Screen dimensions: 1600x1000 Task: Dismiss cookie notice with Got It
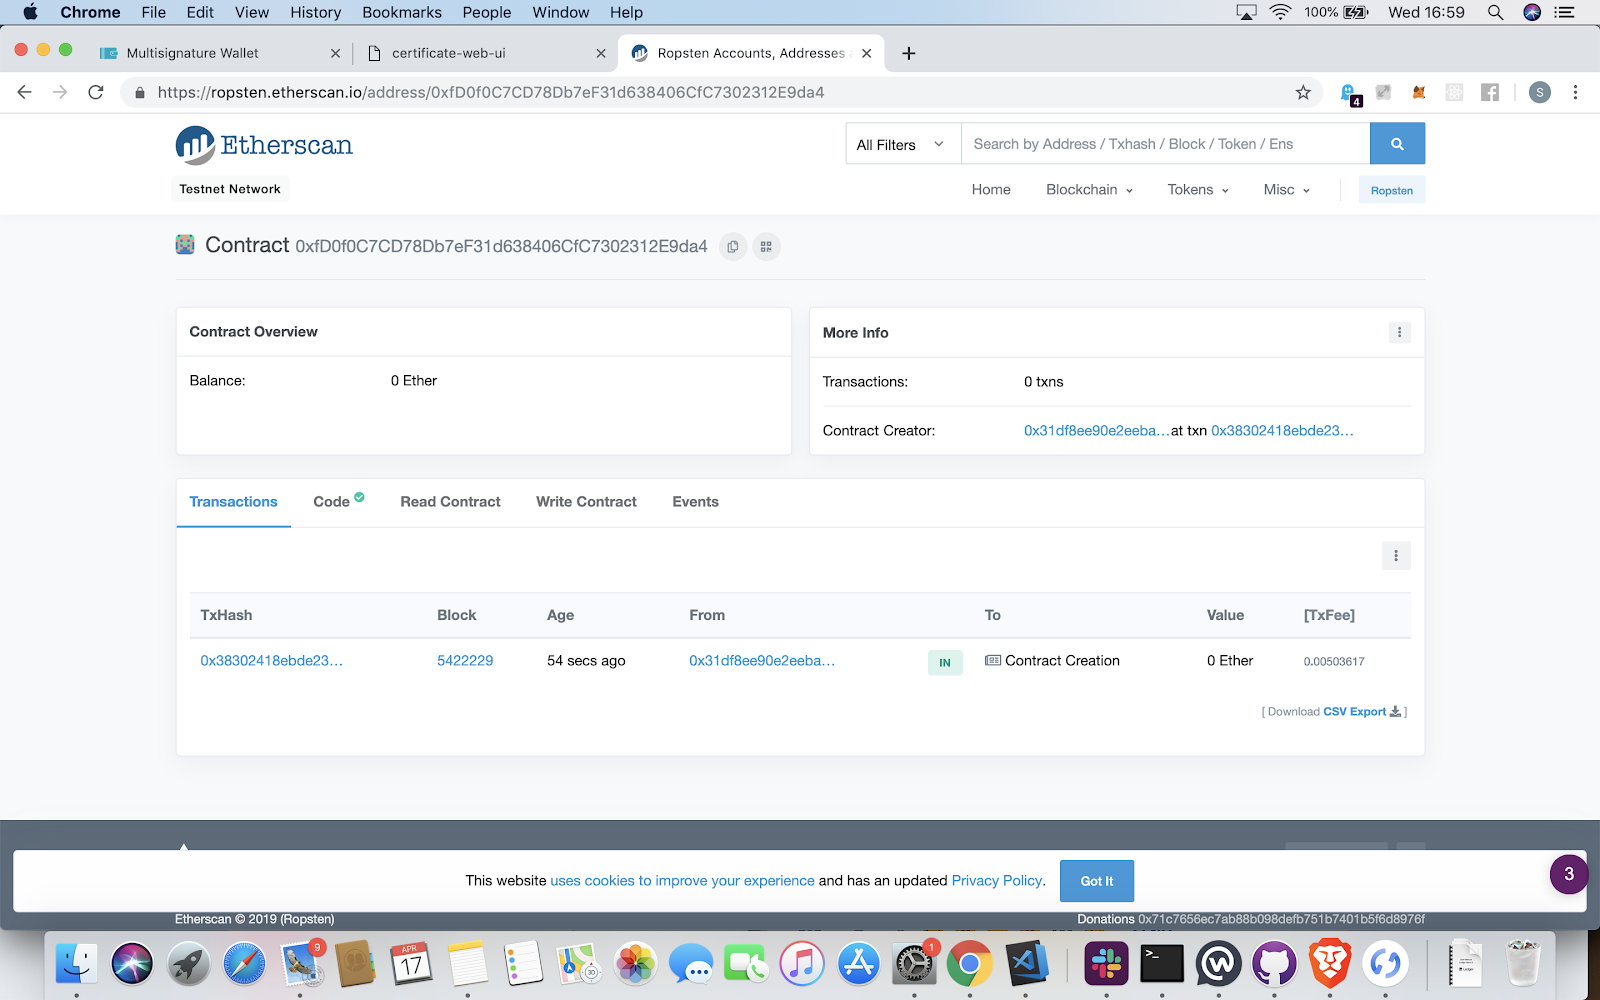click(1096, 881)
